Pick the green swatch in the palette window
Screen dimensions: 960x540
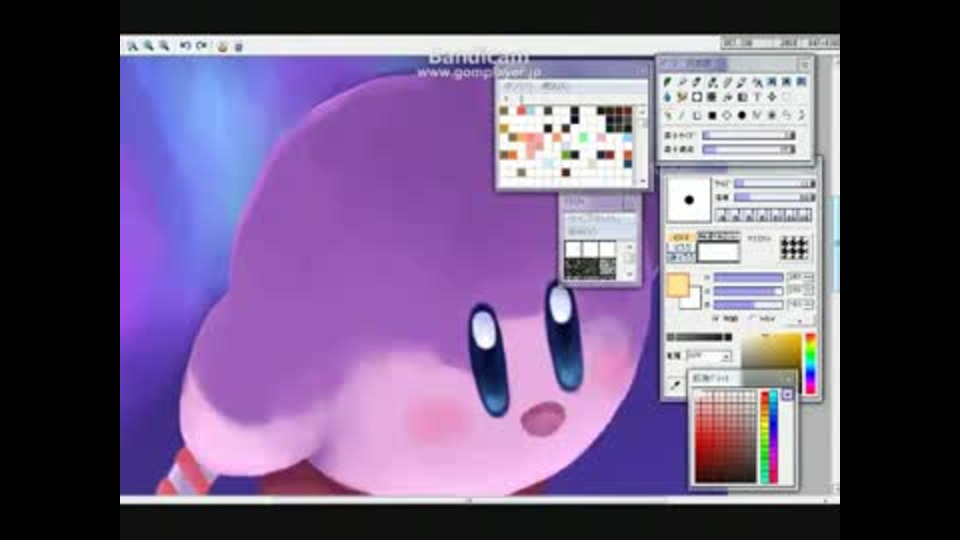pos(583,138)
